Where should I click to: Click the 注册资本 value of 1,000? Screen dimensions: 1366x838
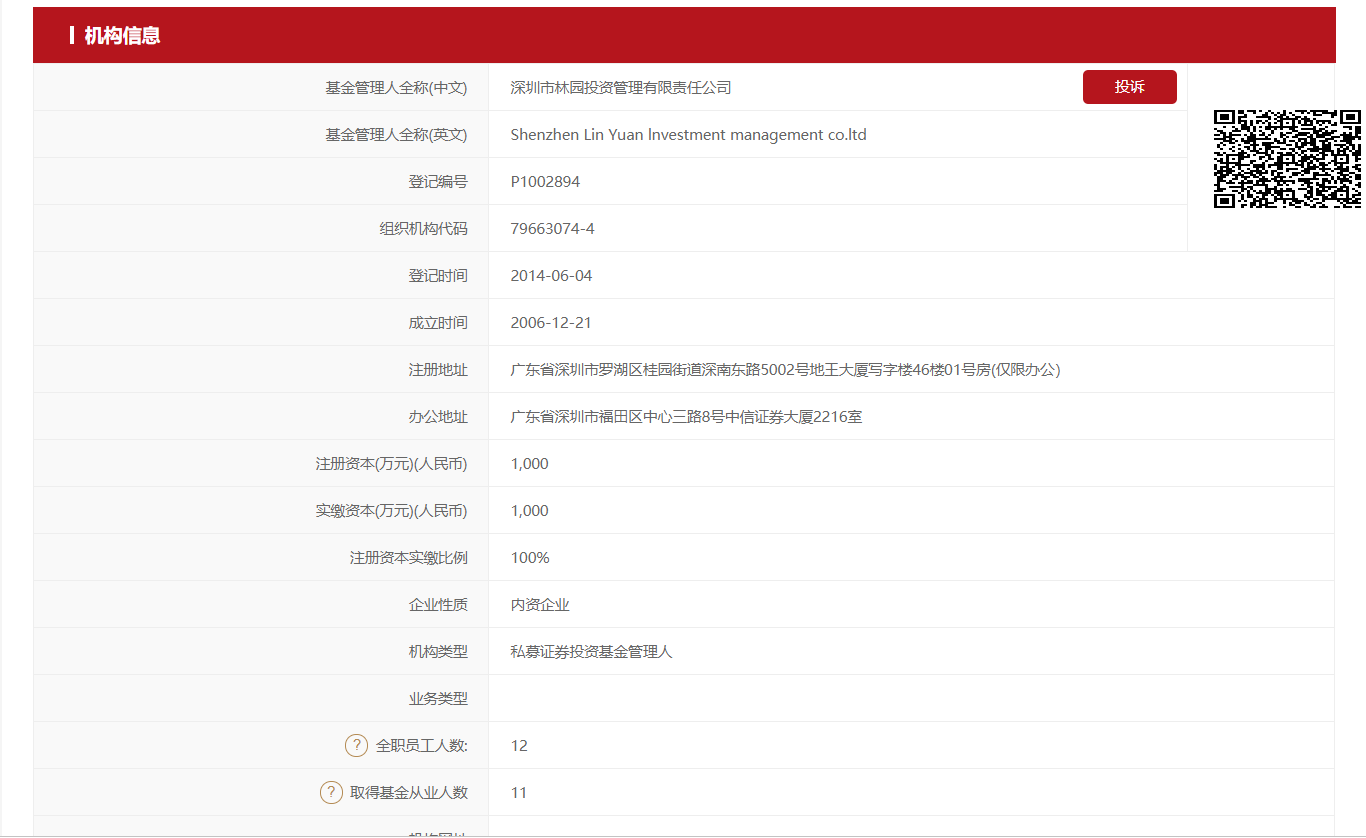coord(529,464)
